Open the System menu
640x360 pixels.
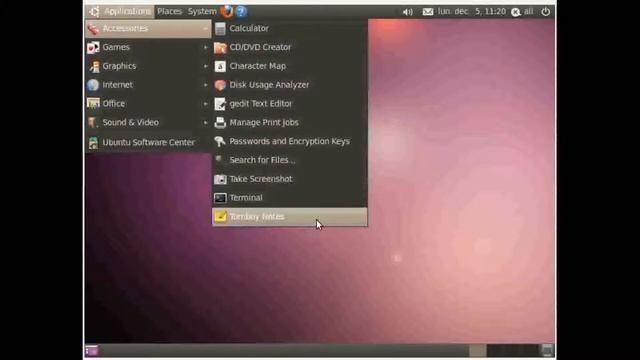(x=202, y=11)
